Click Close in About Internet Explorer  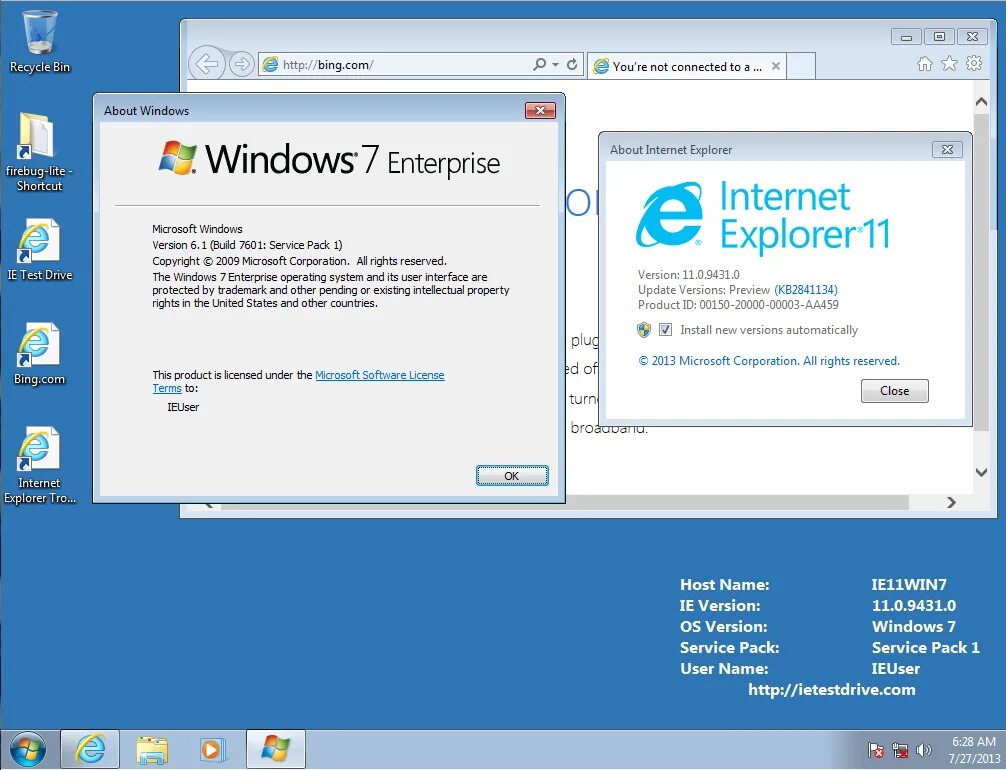click(894, 391)
